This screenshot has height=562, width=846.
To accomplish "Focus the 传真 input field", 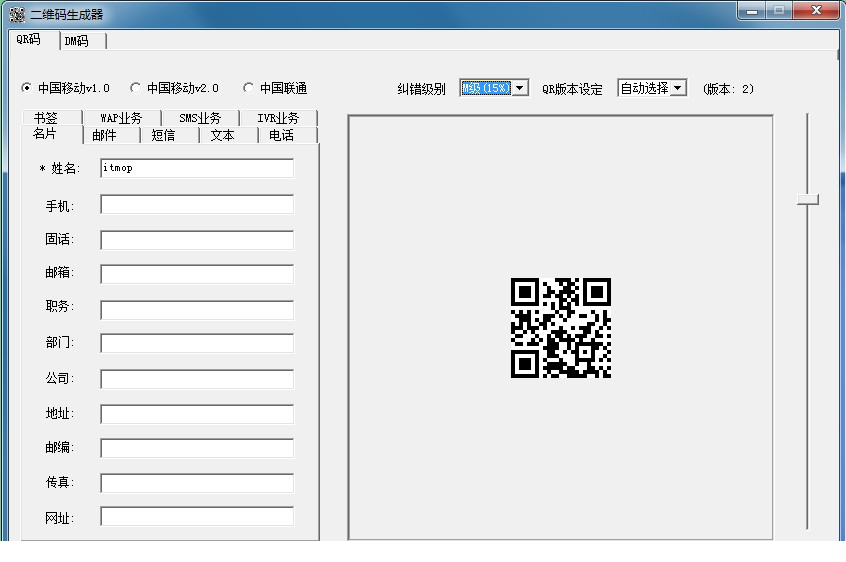I will 197,483.
